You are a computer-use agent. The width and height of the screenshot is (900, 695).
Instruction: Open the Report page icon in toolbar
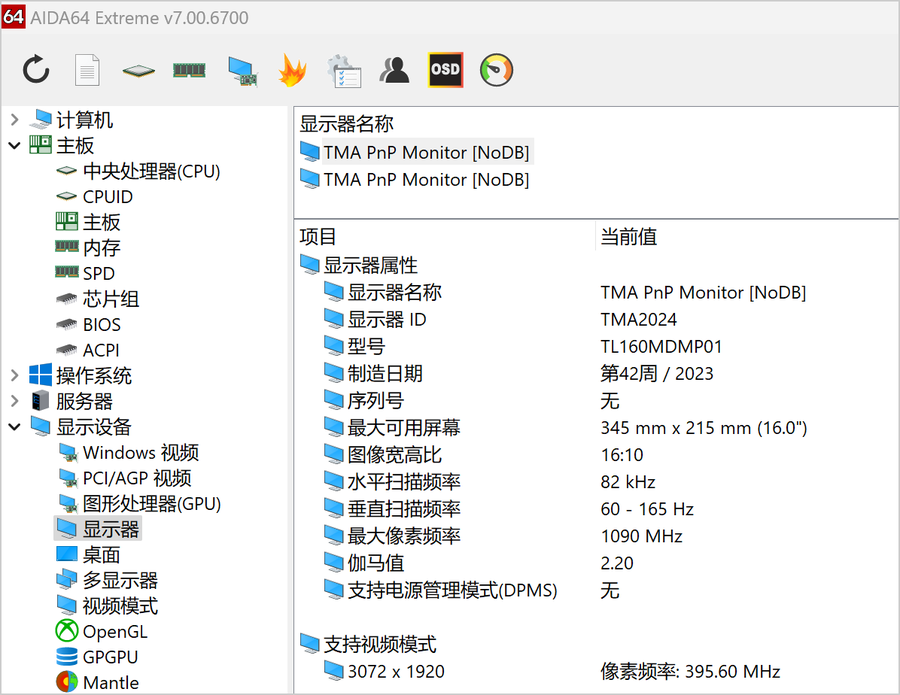tap(87, 70)
